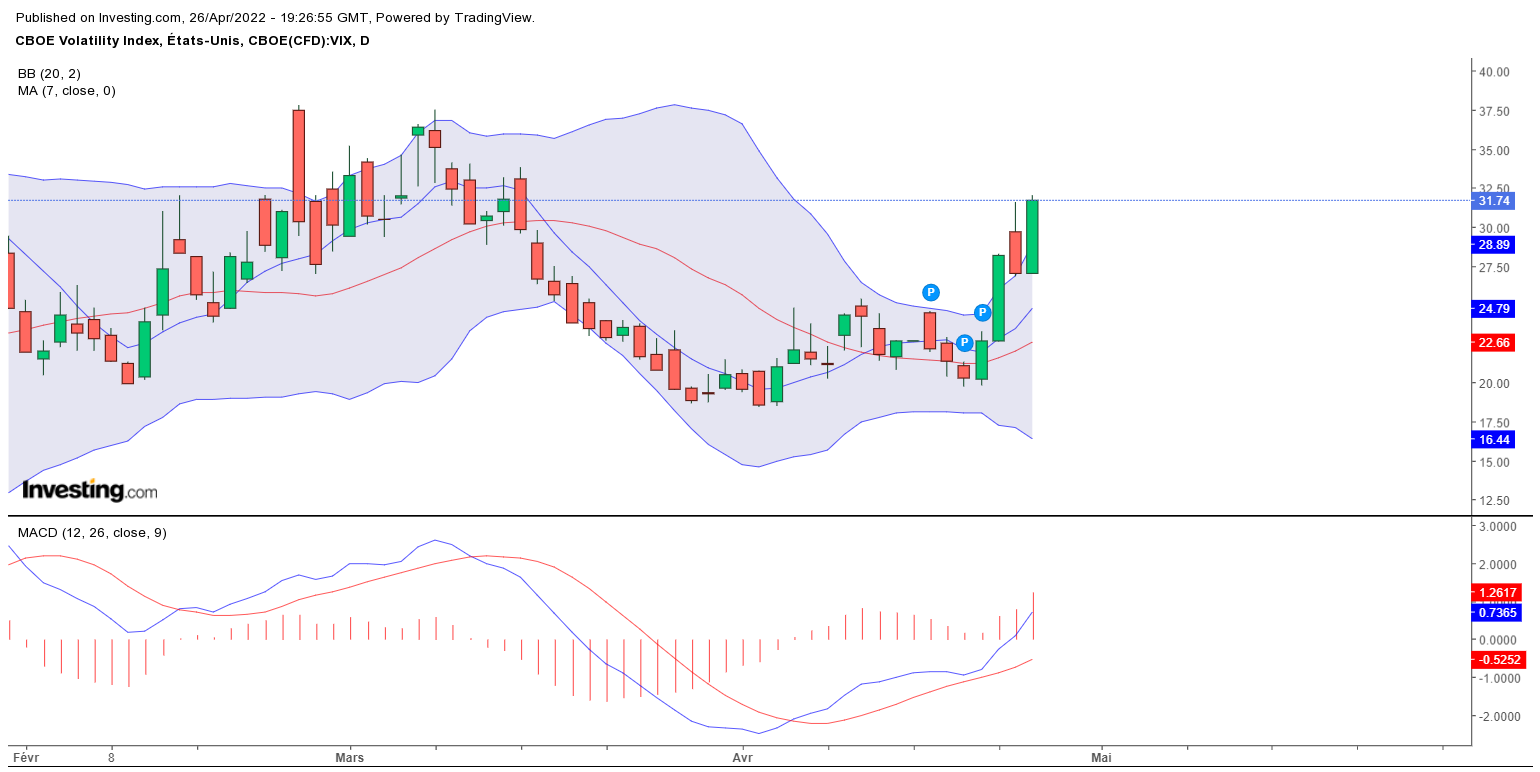Viewport: 1540px width, 772px height.
Task: Click the MACD value label 1.2617
Action: click(1497, 592)
